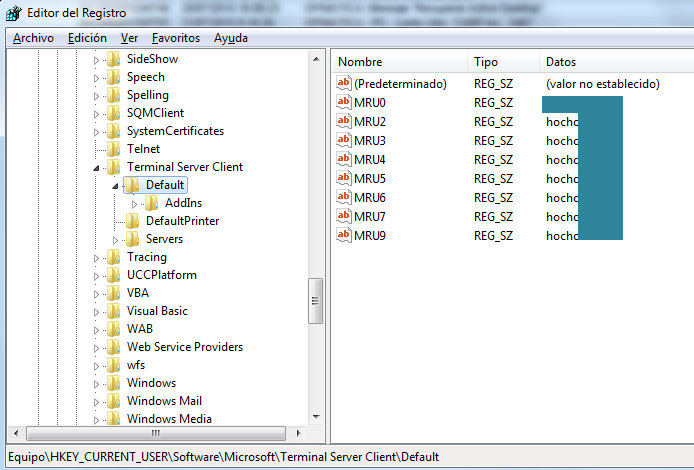Click the tree horizontal scroll left arrow
This screenshot has height=470, width=694.
(x=16, y=433)
